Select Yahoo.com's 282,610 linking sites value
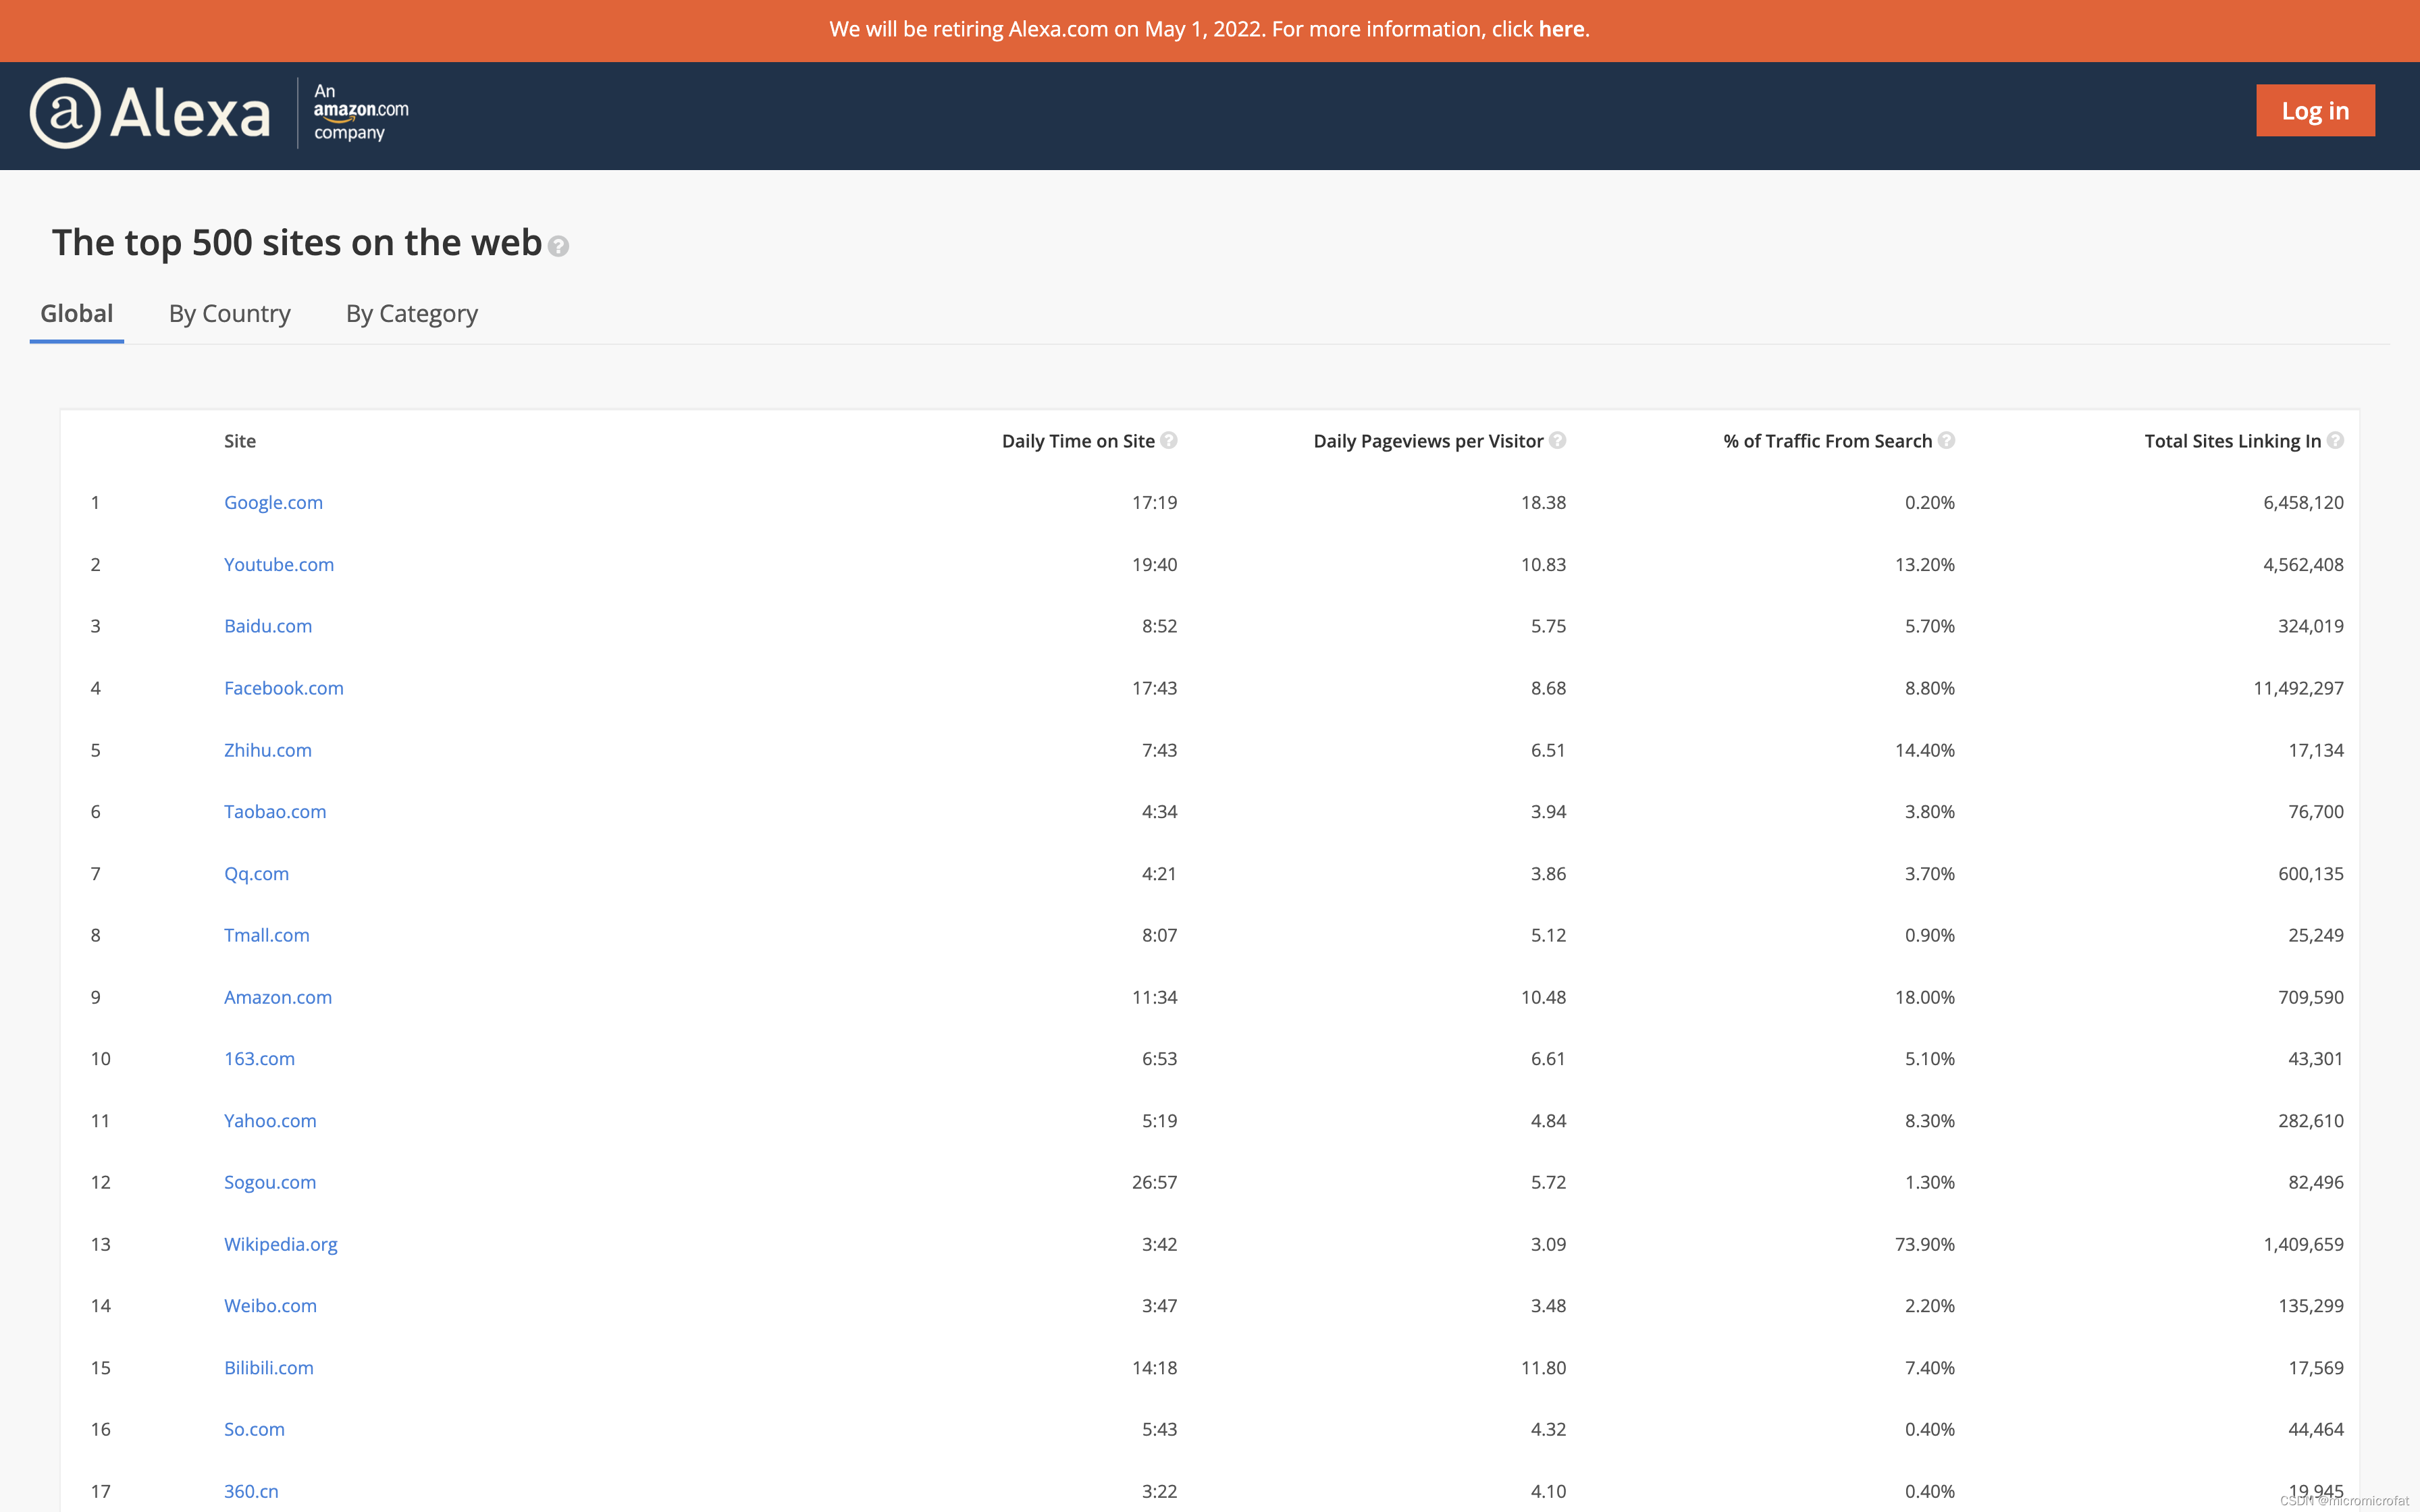Screen dimensions: 2420x1512 pos(2310,1120)
